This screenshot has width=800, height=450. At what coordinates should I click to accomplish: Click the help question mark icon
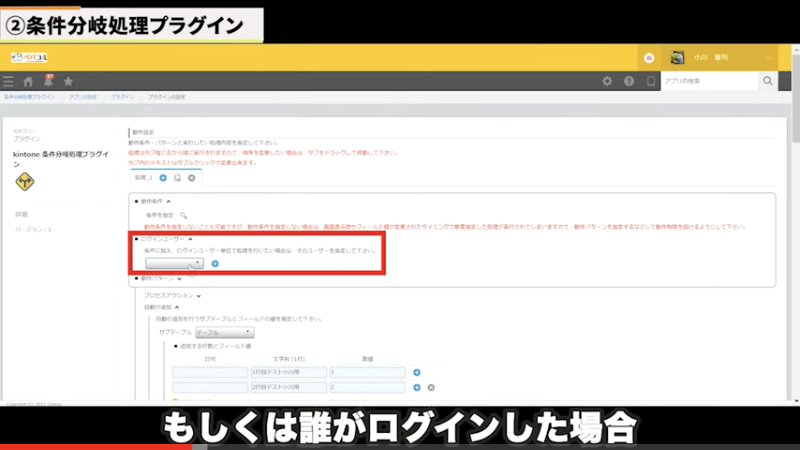point(629,81)
